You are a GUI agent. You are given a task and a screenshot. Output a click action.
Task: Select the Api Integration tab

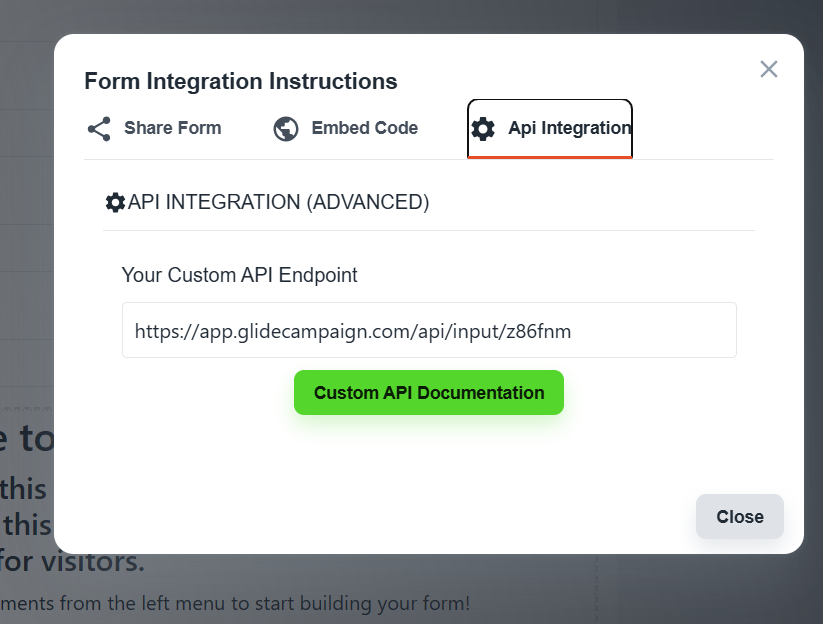pos(550,129)
